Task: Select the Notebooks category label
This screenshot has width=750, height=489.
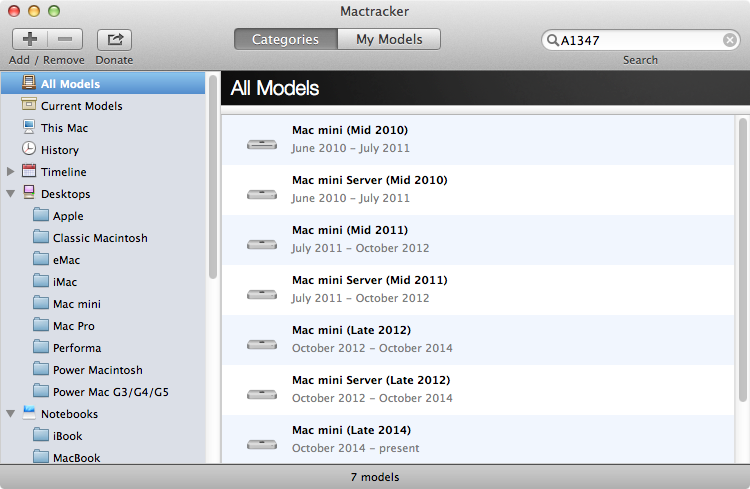Action: click(x=69, y=414)
